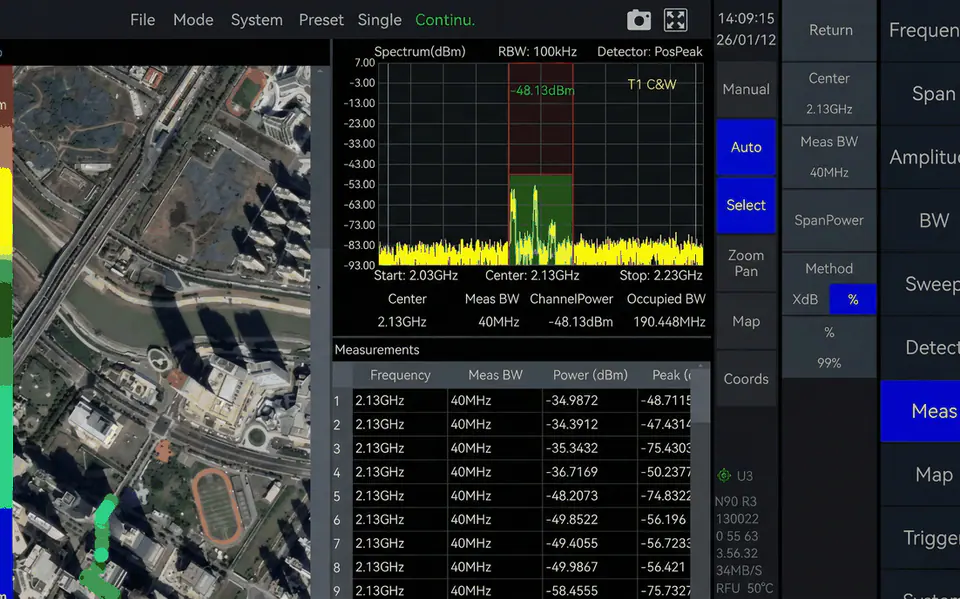Click the ChannelPower -48.13dBm readout
960x599 pixels.
click(x=571, y=311)
